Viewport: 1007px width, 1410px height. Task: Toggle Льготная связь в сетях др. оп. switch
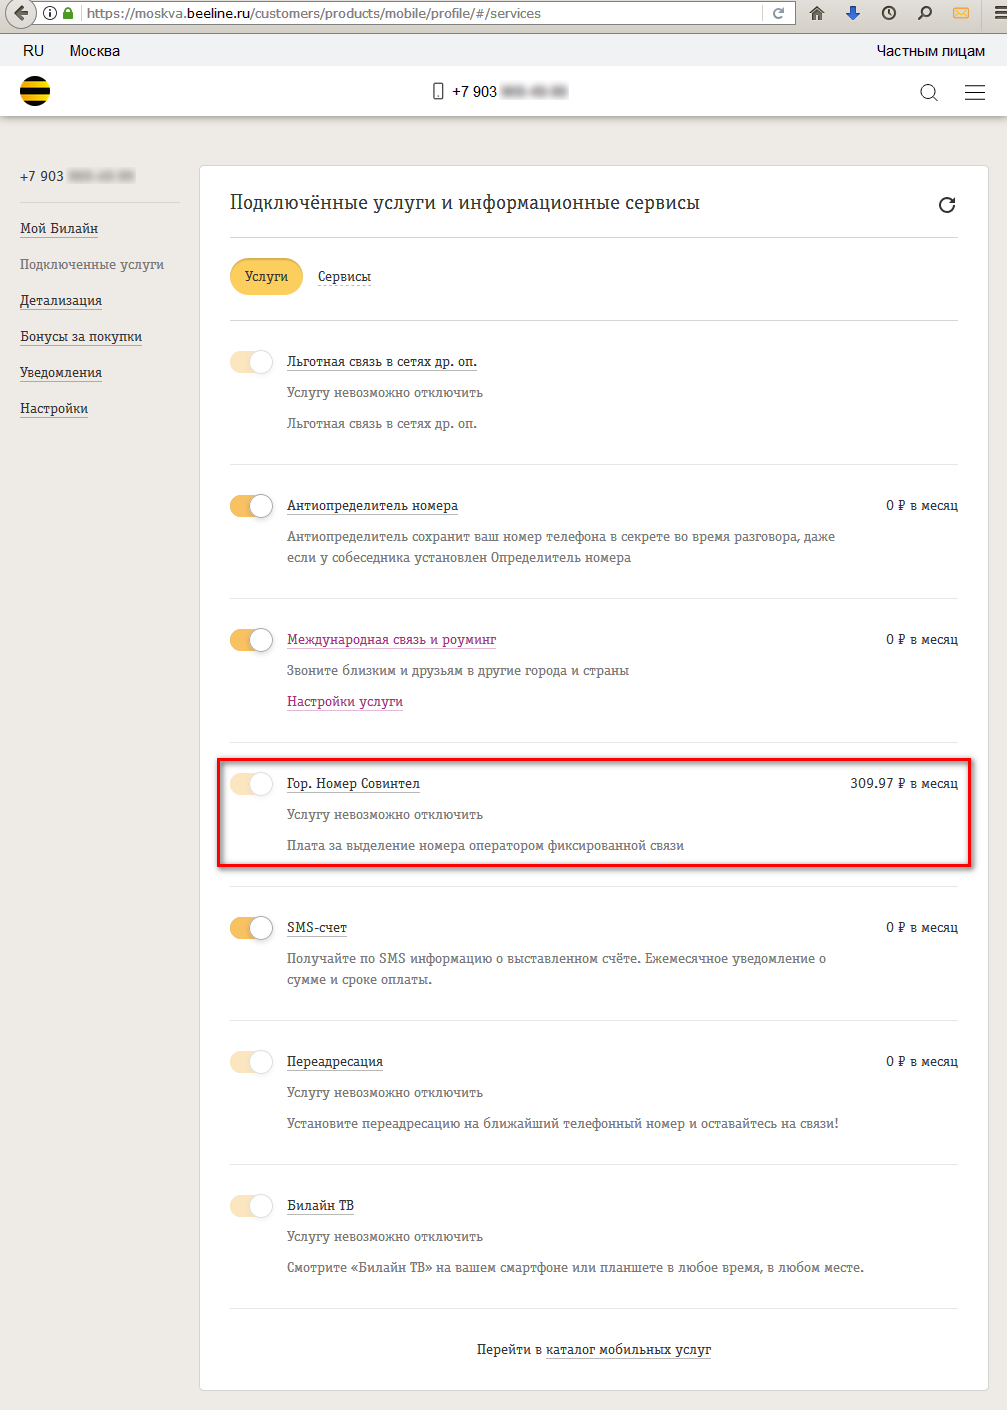pos(251,362)
